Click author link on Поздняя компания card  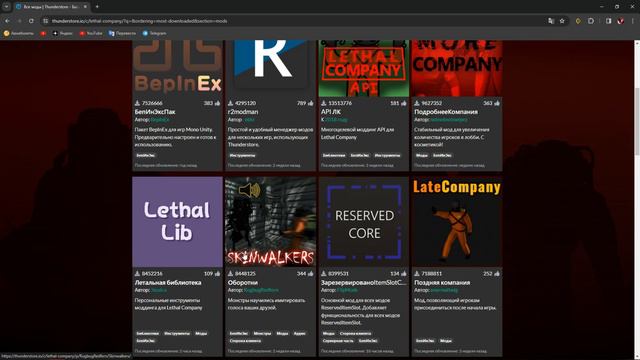444,290
